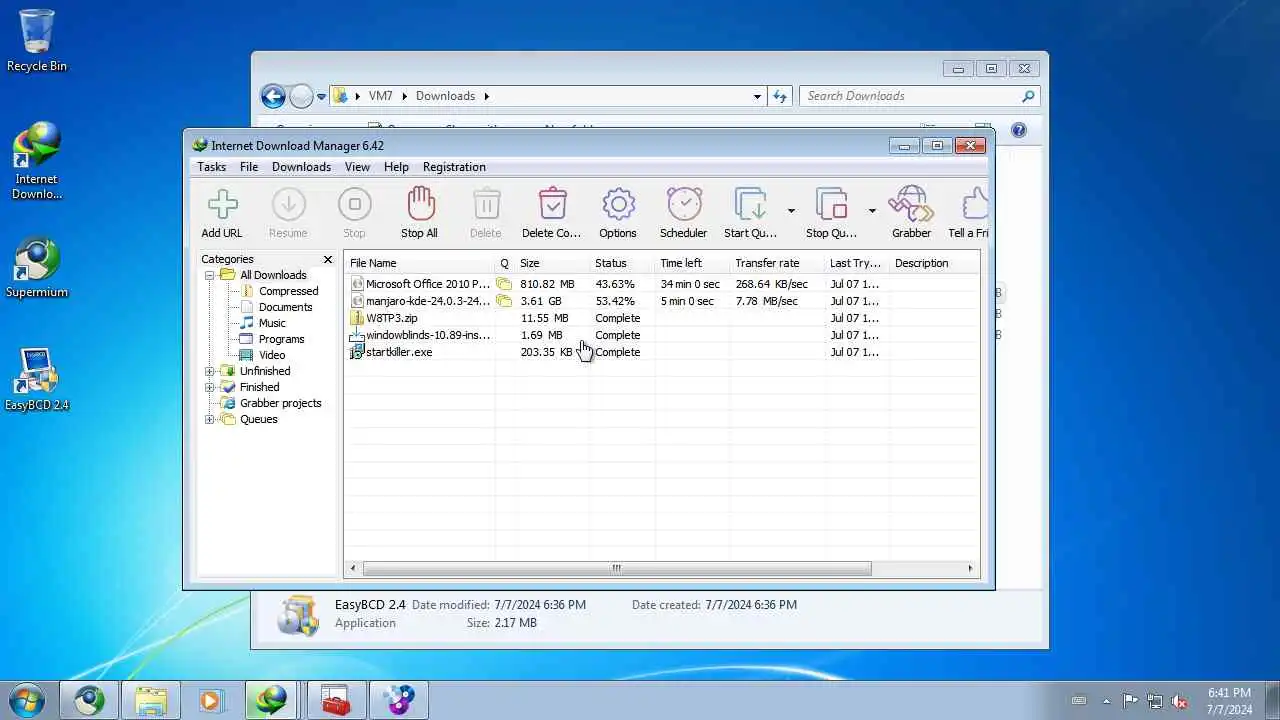Open the Scheduler clock icon
1280x720 pixels.
point(684,204)
